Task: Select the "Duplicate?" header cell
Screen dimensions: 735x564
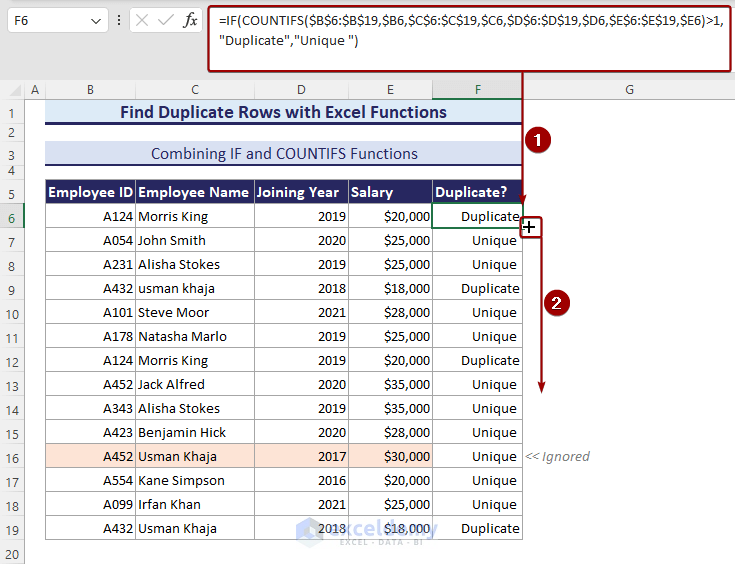Action: click(477, 192)
